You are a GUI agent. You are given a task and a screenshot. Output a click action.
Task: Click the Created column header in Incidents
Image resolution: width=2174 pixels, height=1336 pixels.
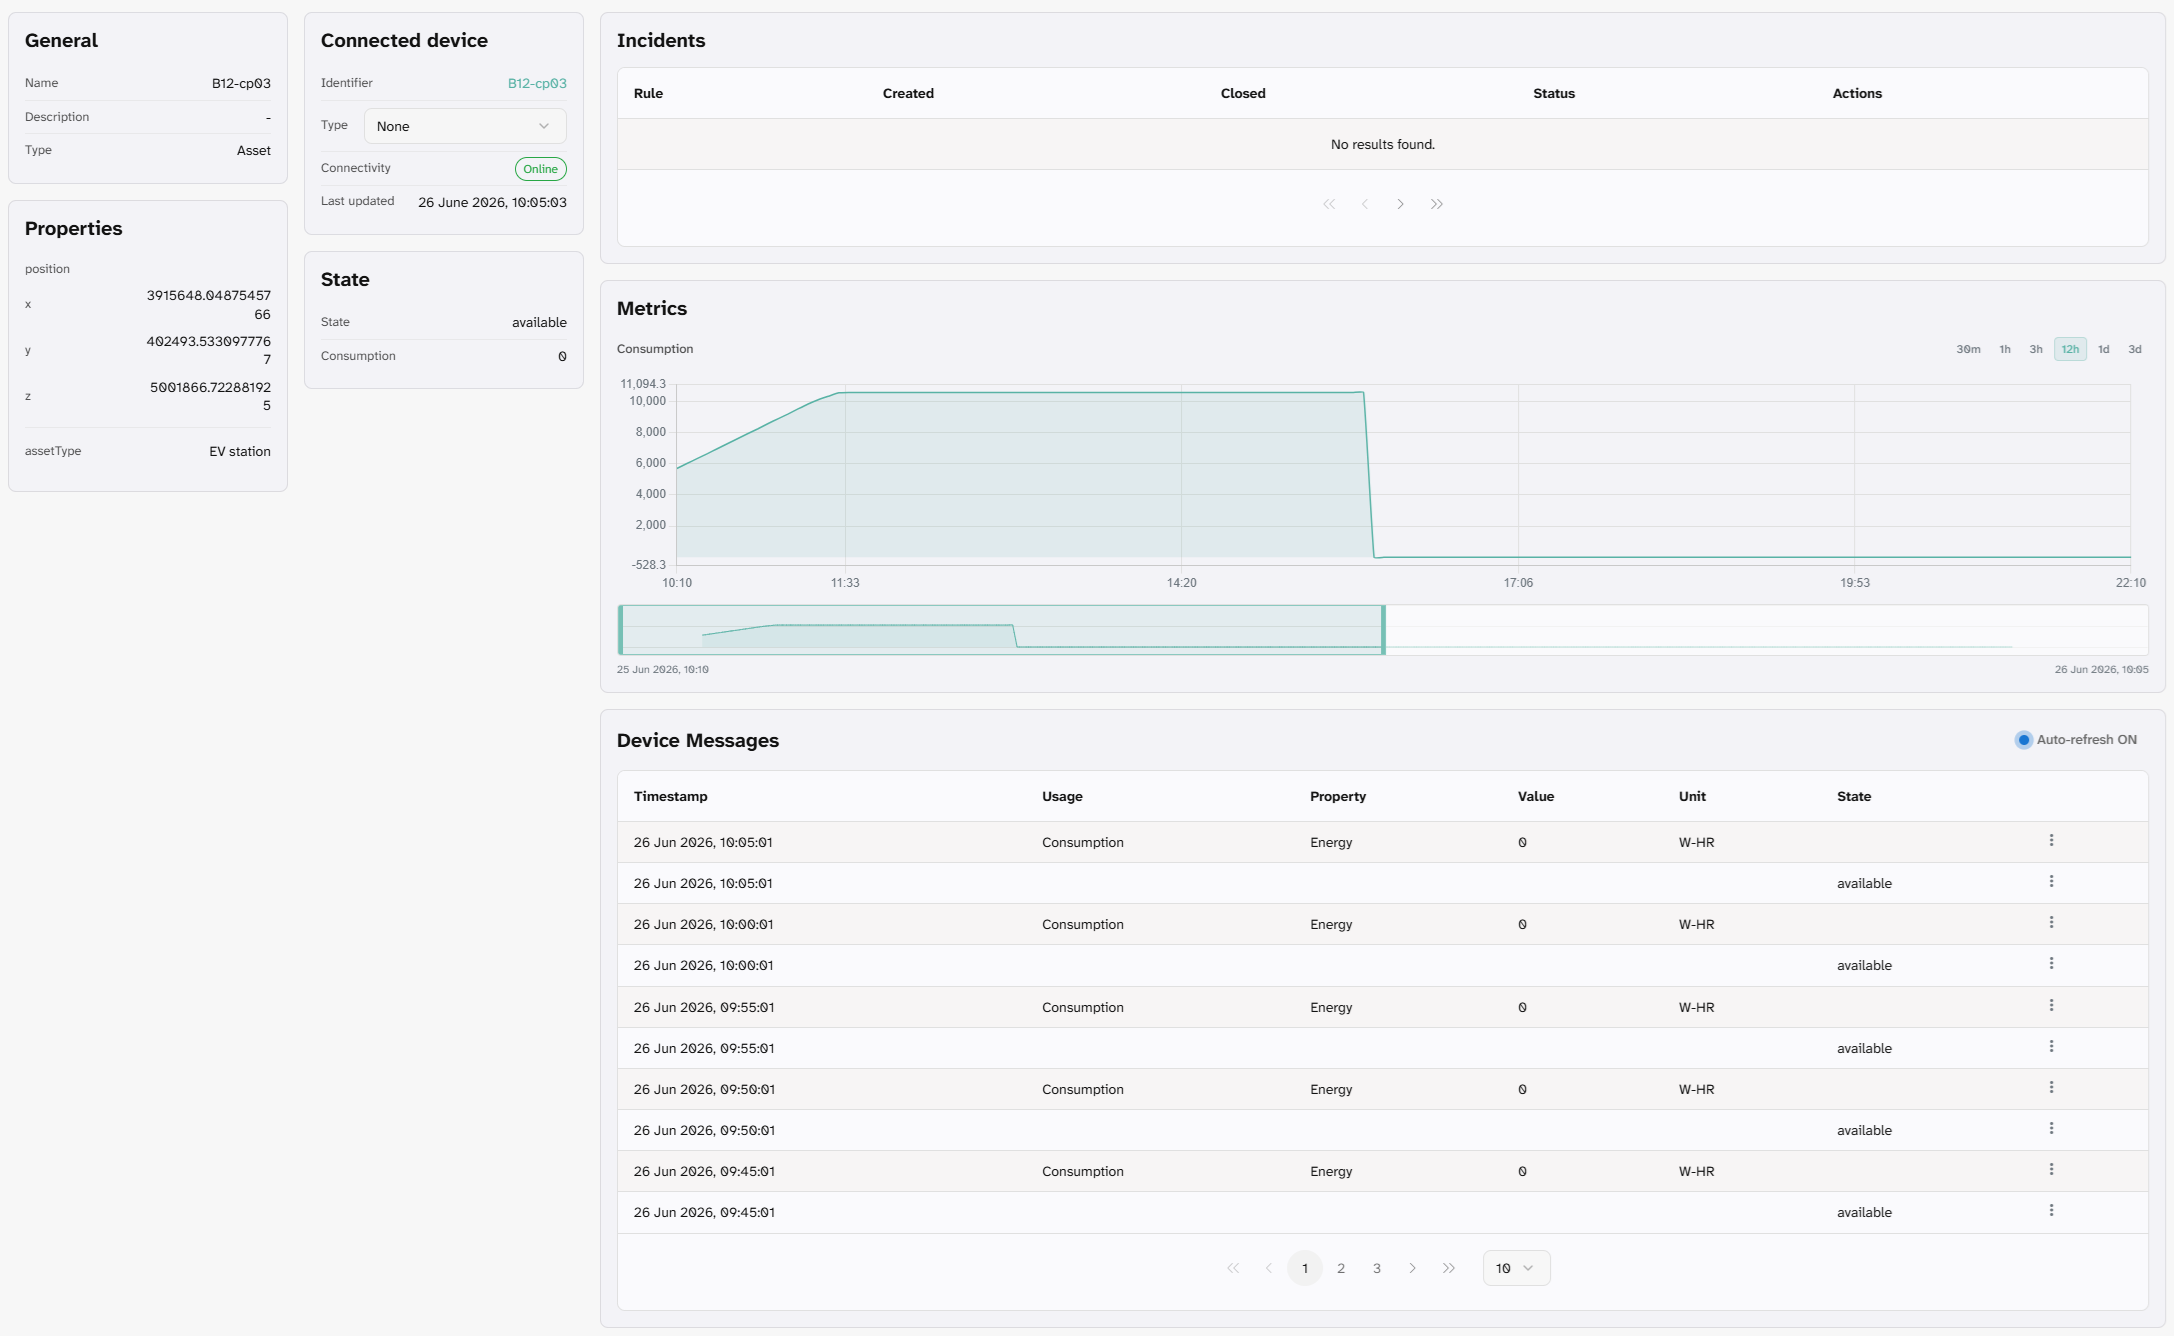tap(908, 93)
